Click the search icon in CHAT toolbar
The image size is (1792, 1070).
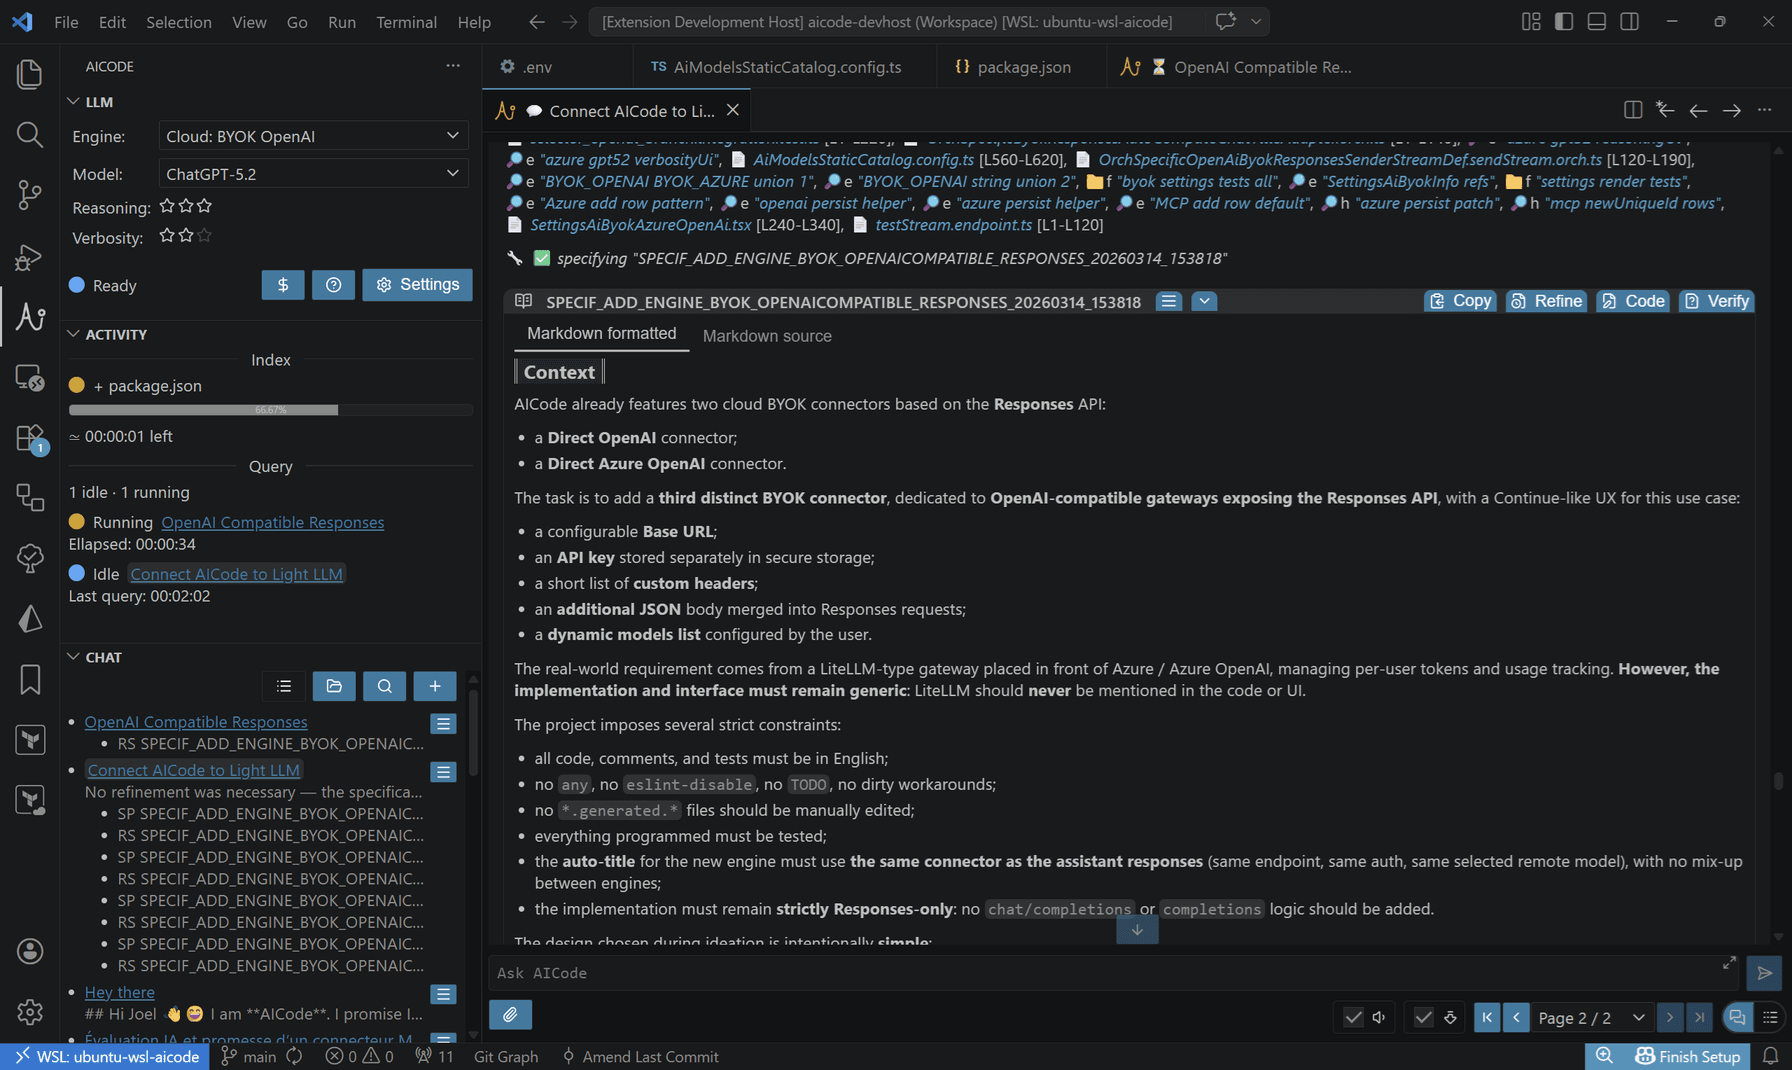tap(384, 686)
